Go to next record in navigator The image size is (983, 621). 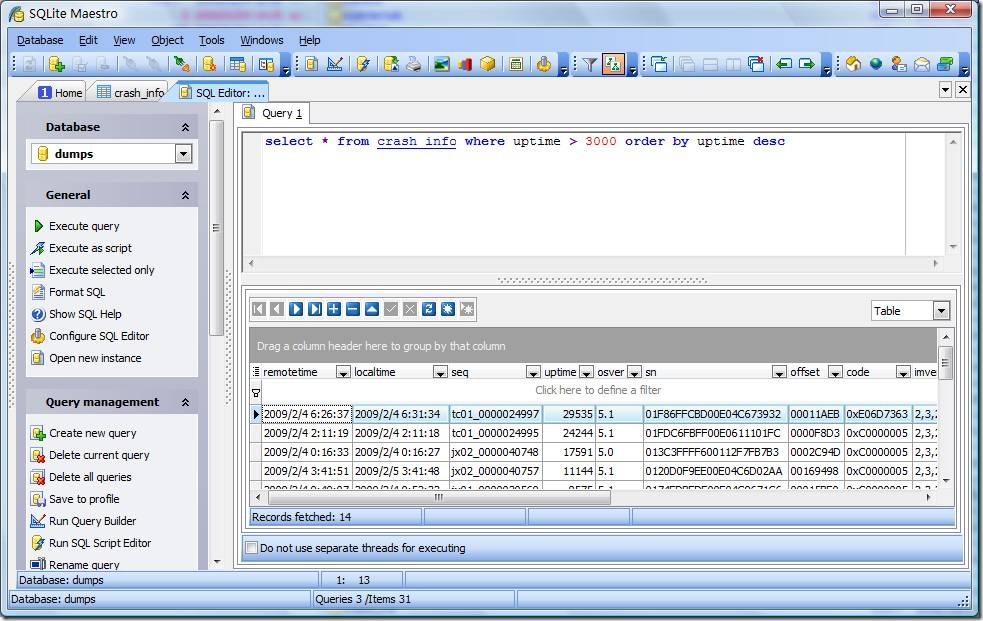tap(297, 309)
